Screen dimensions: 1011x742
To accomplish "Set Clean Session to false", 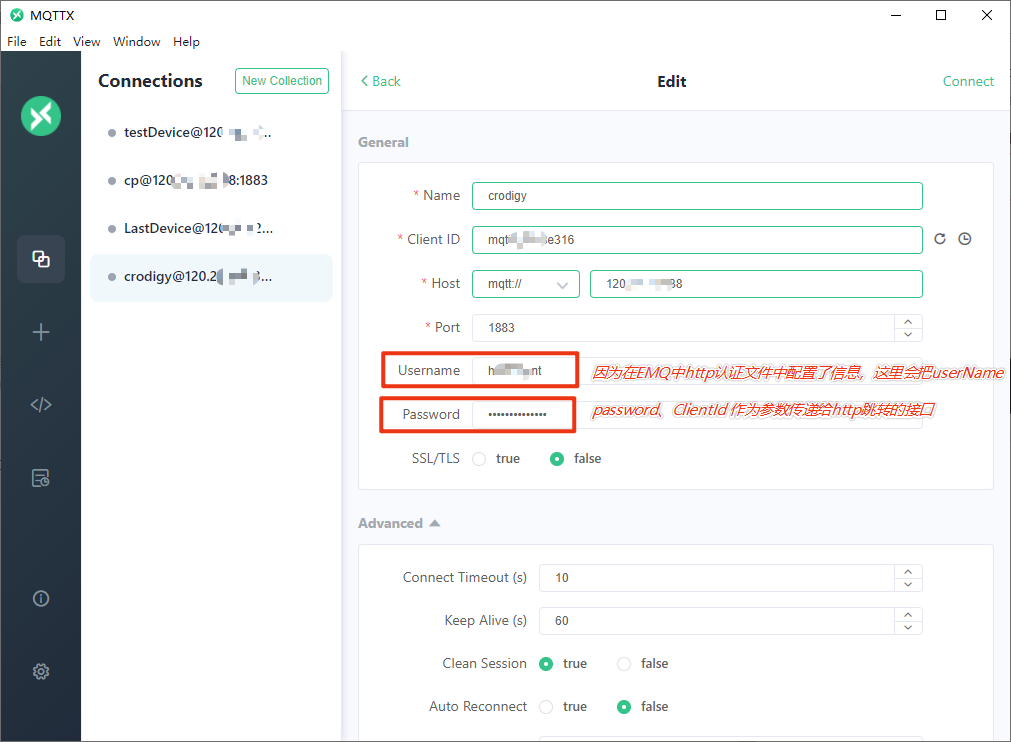I will [x=624, y=664].
